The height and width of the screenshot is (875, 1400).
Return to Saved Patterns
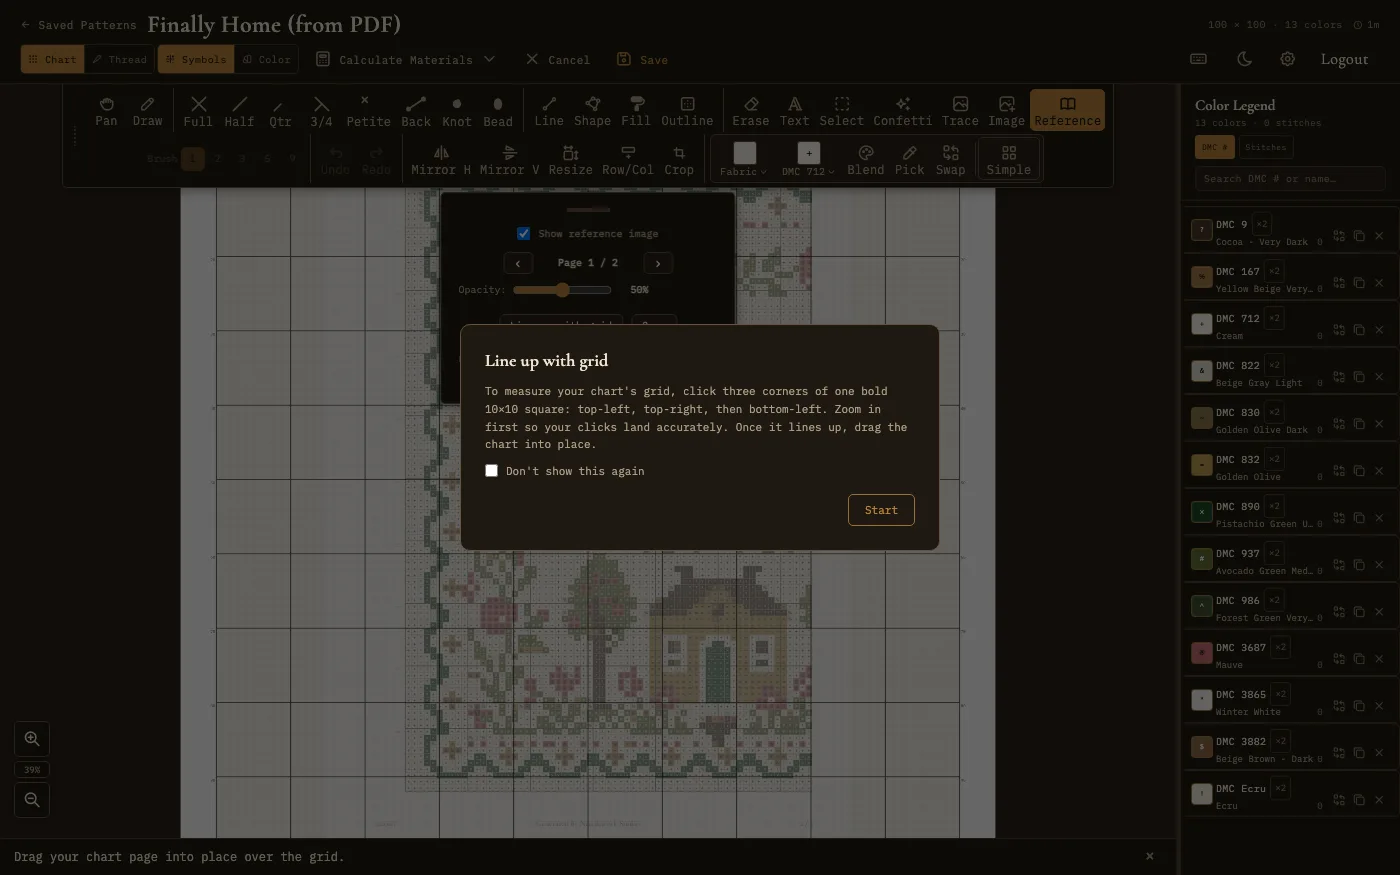[78, 25]
